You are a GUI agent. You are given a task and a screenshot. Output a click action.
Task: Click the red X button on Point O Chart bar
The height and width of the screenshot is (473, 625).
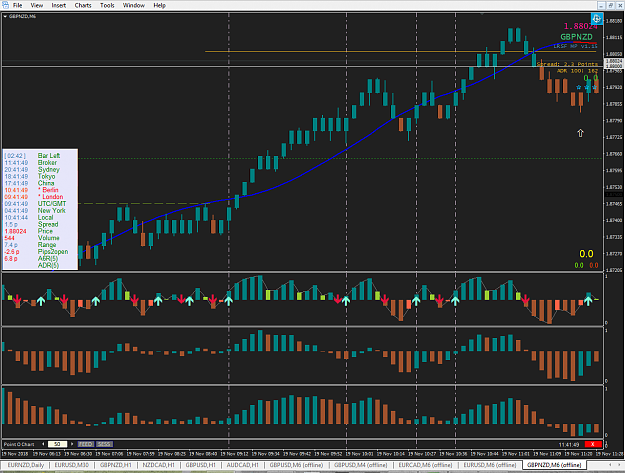point(593,444)
